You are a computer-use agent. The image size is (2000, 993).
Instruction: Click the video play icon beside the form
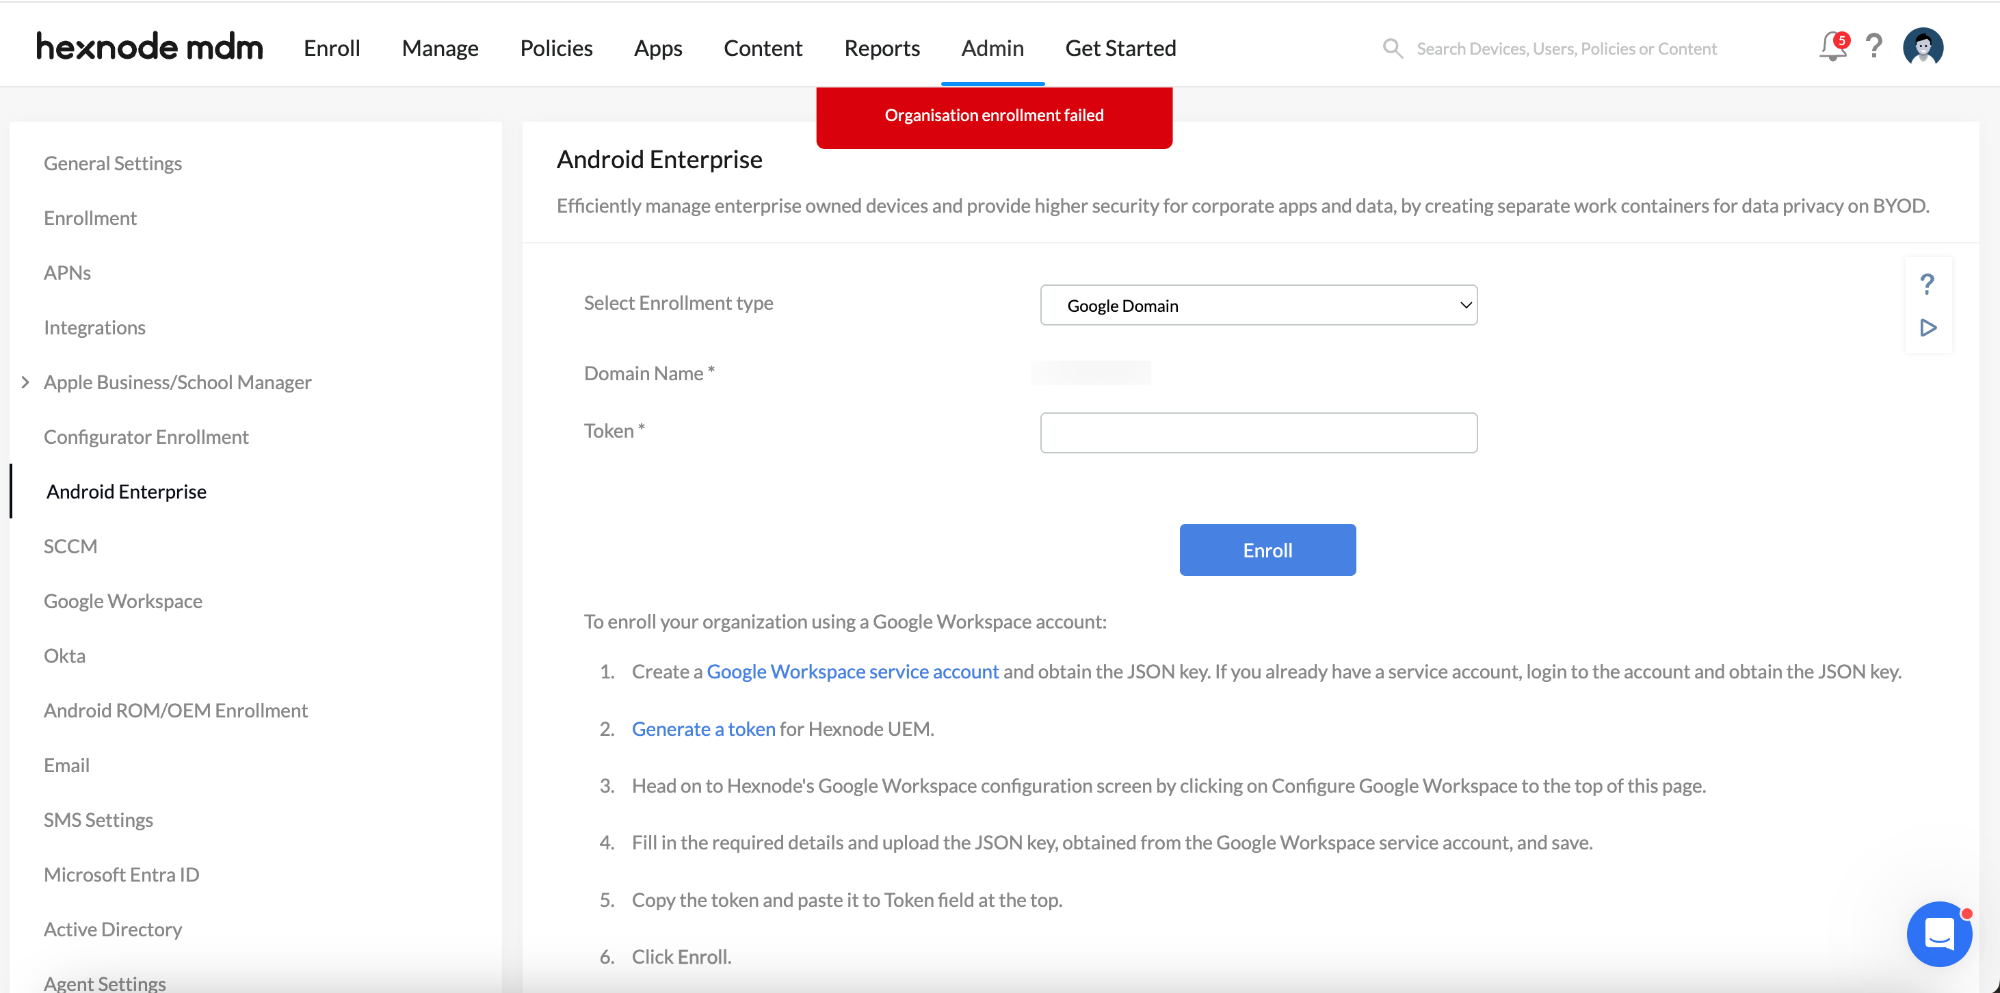click(x=1928, y=328)
